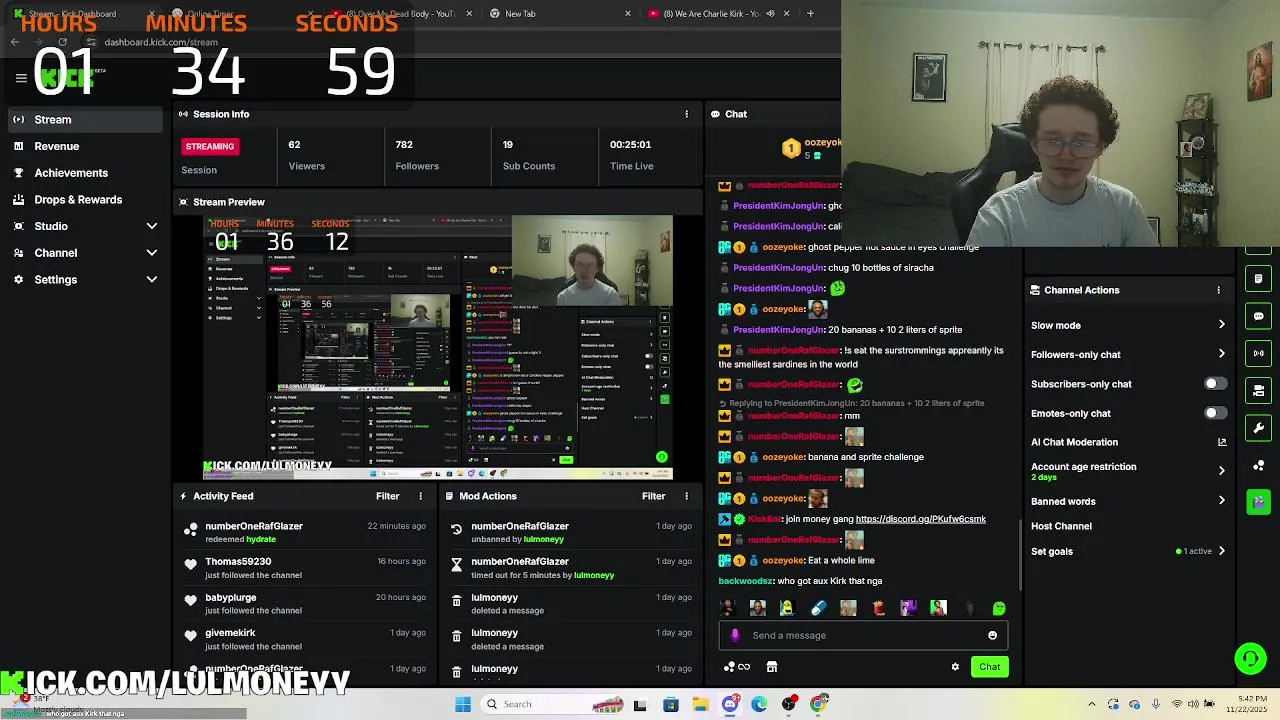Insert the pill emote from quick bar
Screen dimensions: 1280x720
818,608
